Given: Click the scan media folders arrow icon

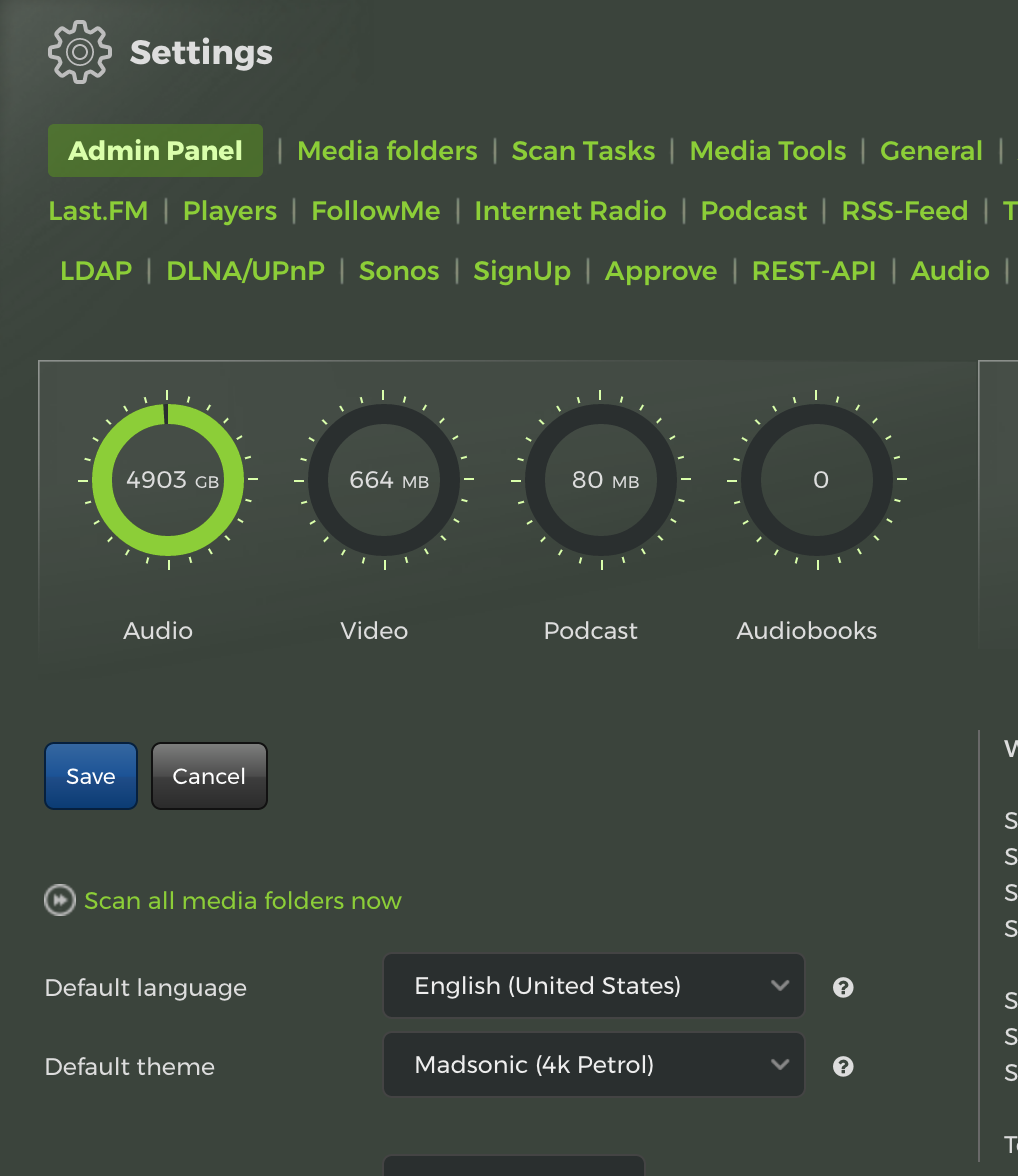Looking at the screenshot, I should pyautogui.click(x=61, y=901).
